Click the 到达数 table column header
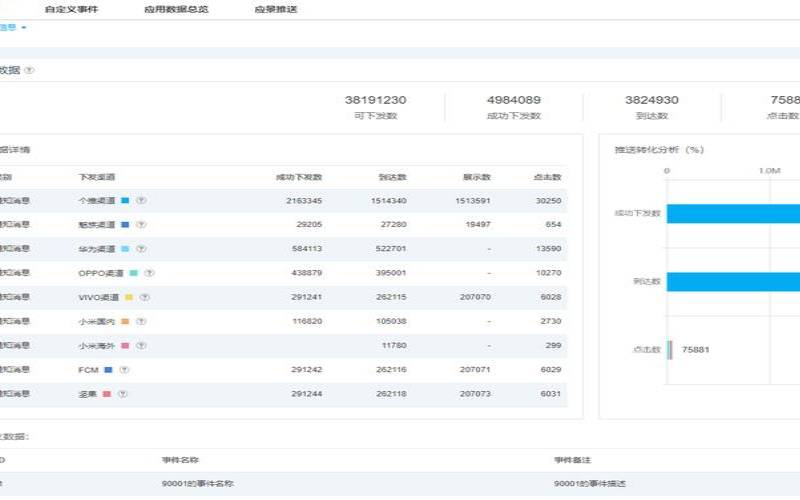 coord(392,177)
